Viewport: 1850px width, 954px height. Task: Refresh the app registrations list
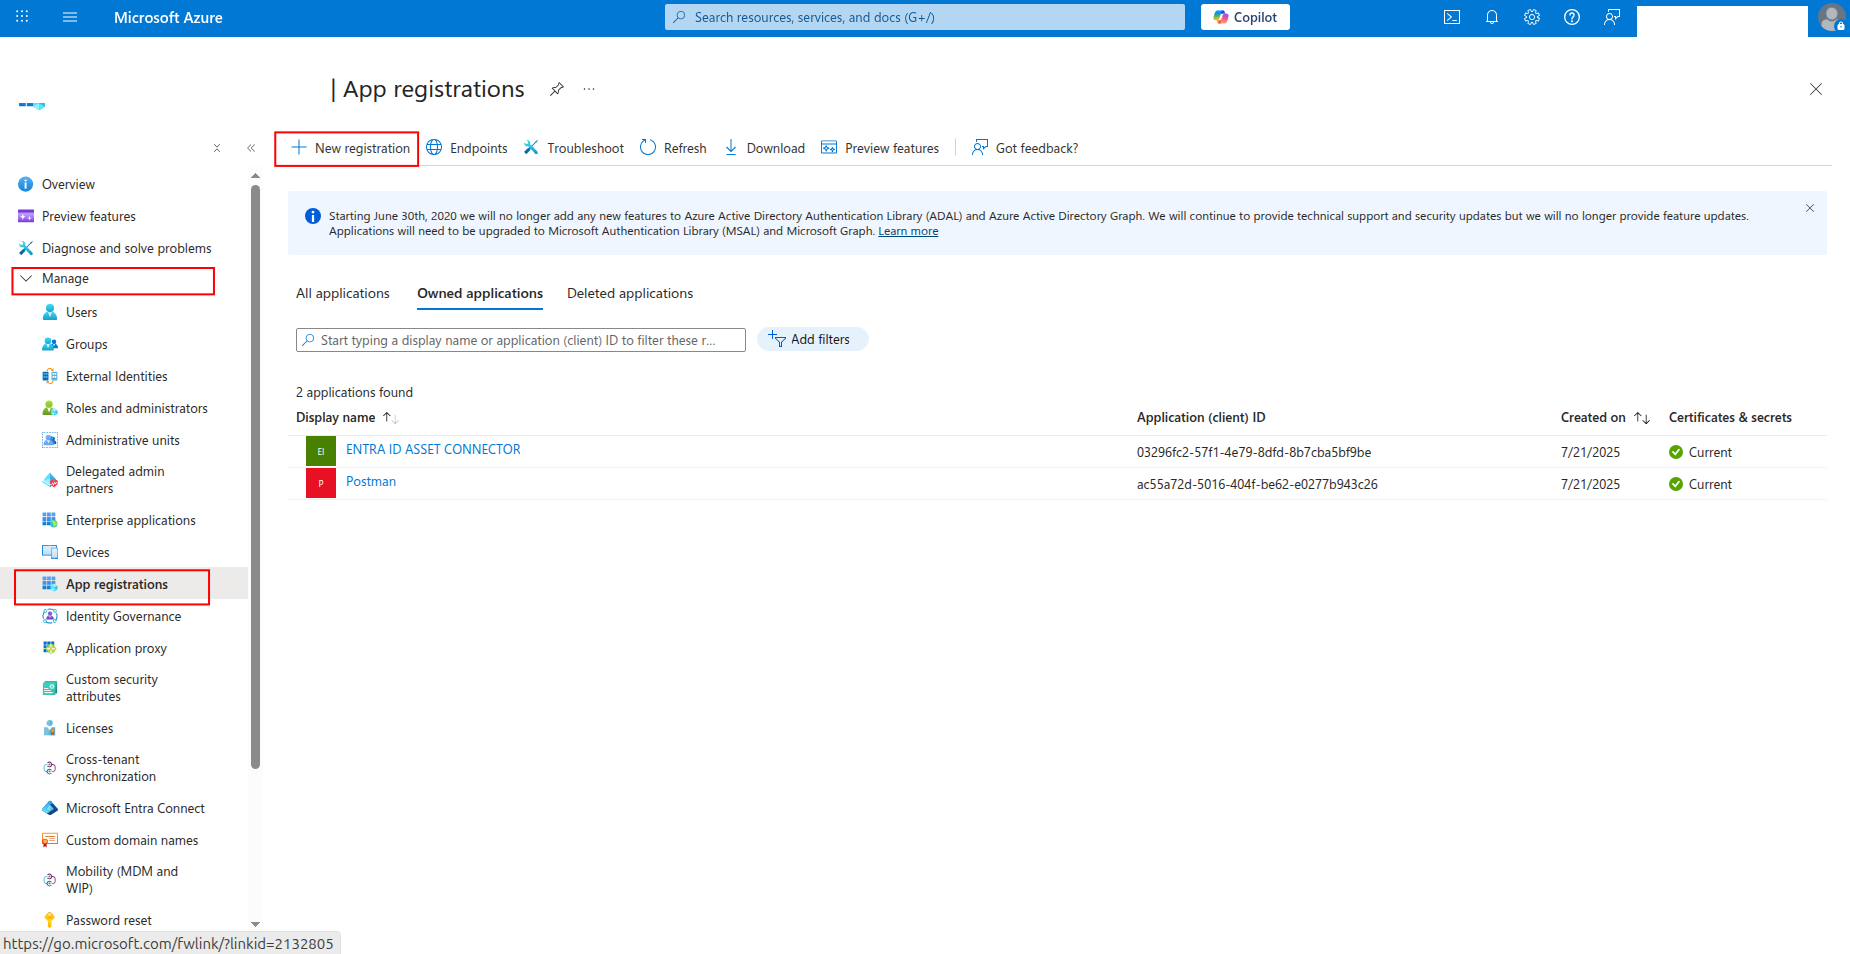(x=673, y=148)
